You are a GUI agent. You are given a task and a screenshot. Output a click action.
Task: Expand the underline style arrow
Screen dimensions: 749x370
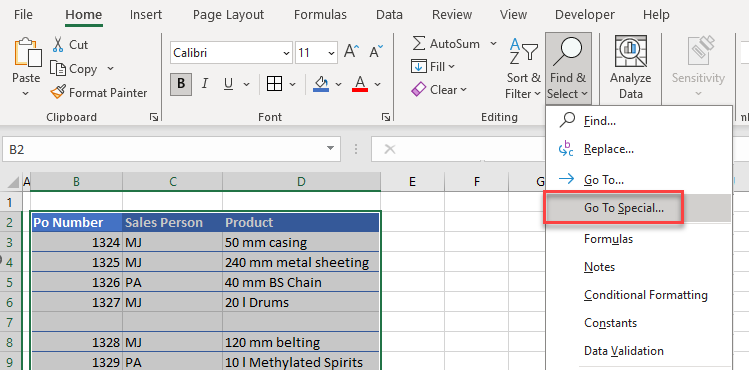246,85
